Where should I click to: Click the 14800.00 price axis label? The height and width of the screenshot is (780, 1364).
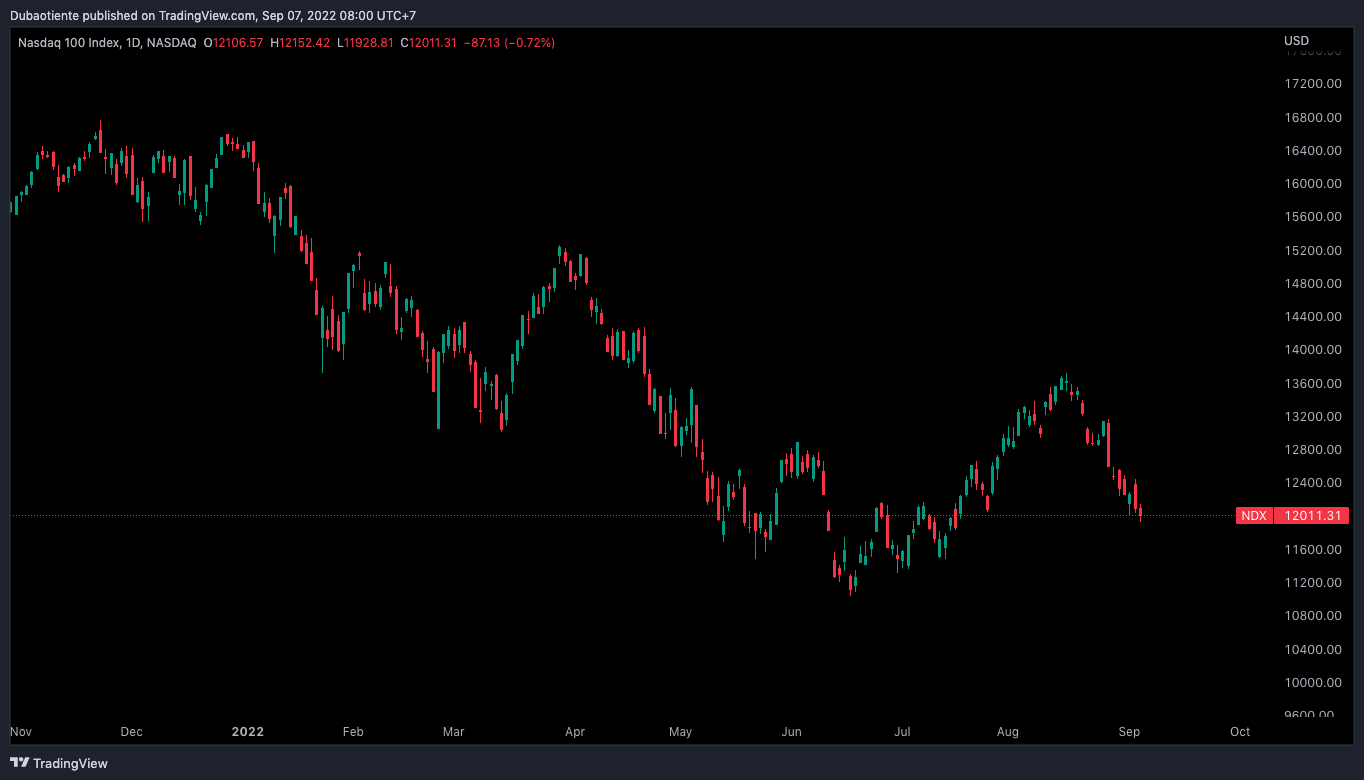(1313, 283)
